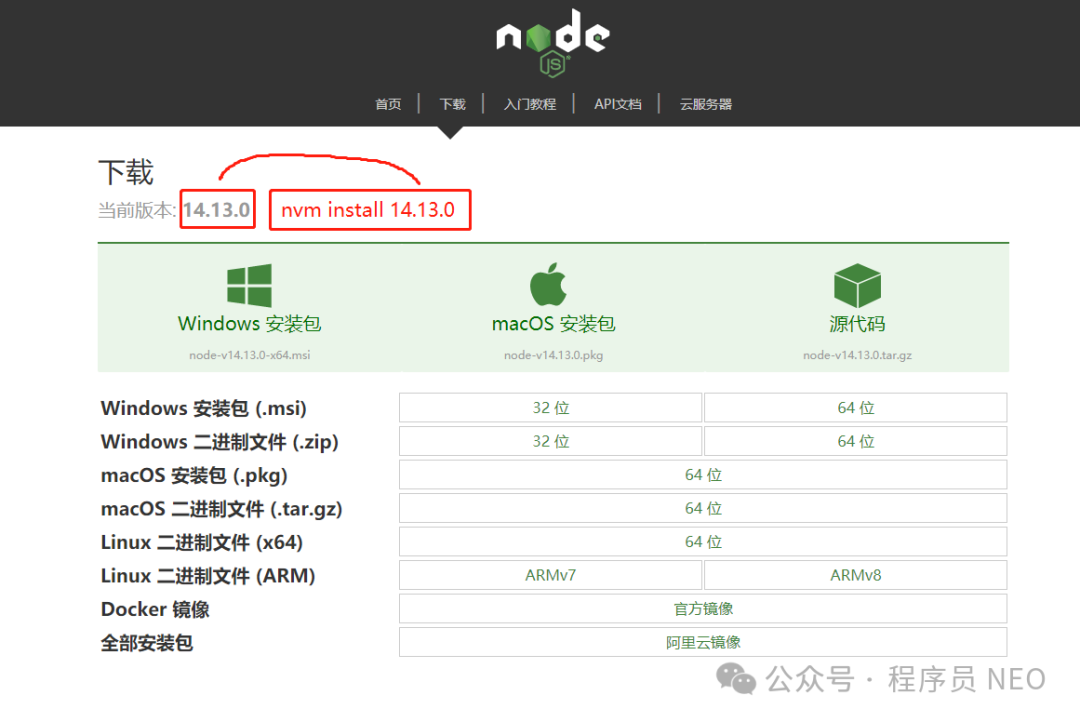The height and width of the screenshot is (722, 1080).
Task: Click the Windows 二进制文件 (.zip) row label
Action: pyautogui.click(x=220, y=442)
